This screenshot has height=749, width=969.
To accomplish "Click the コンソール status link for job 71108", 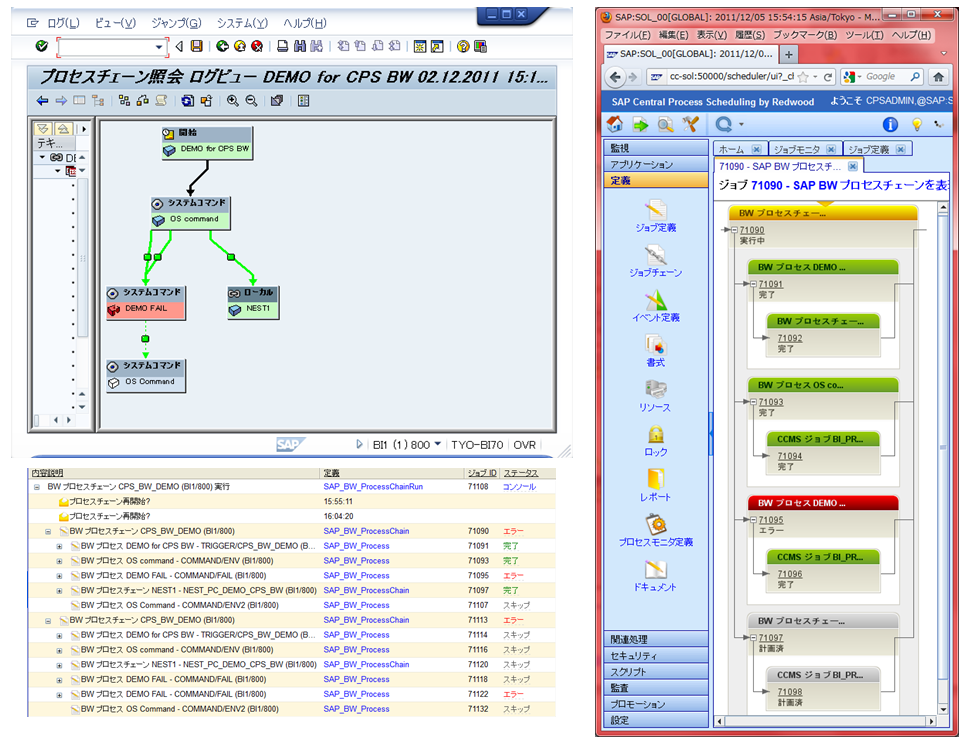I will click(x=519, y=487).
